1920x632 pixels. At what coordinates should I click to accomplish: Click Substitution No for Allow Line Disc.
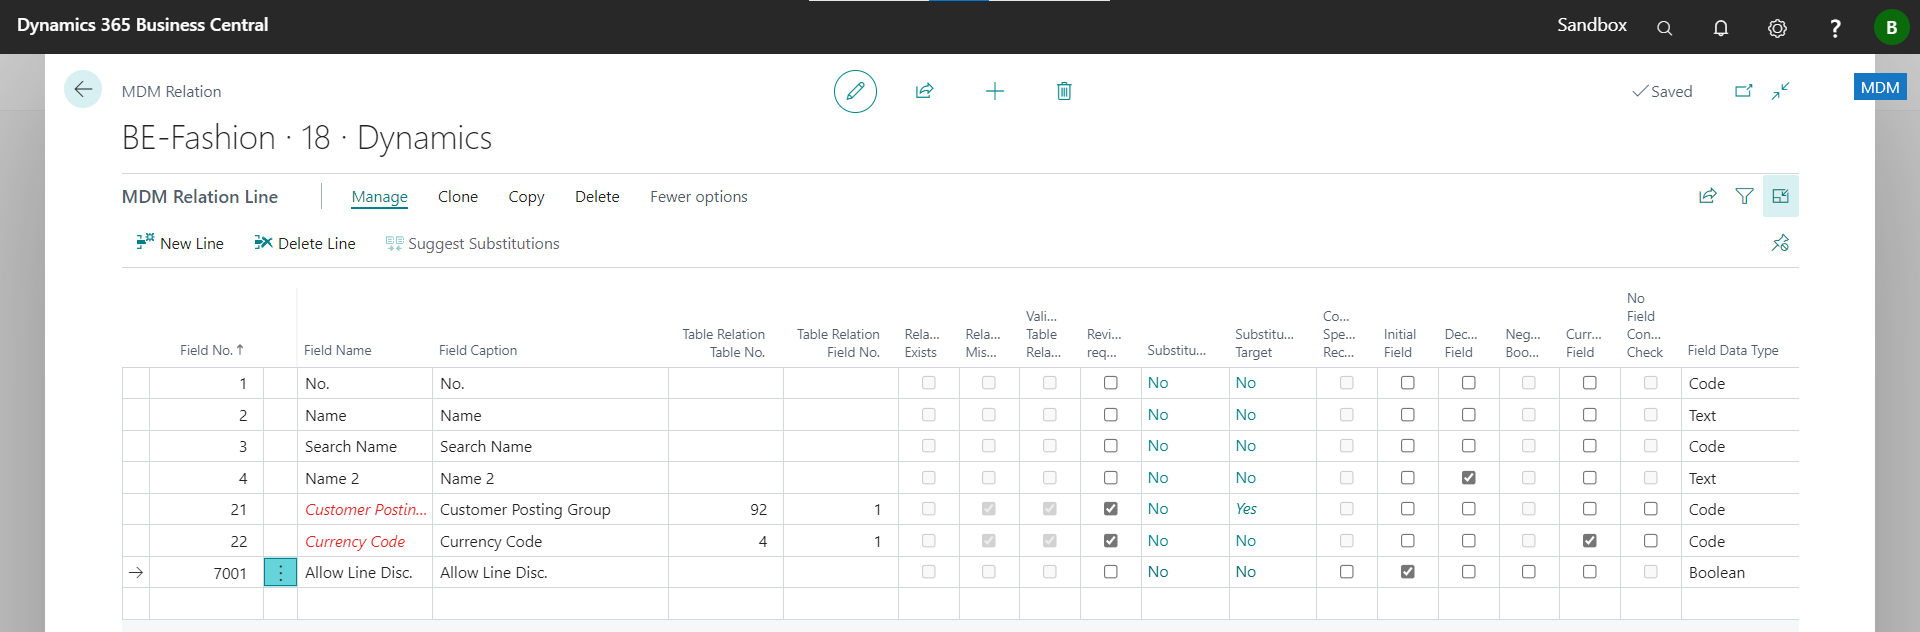click(1158, 572)
